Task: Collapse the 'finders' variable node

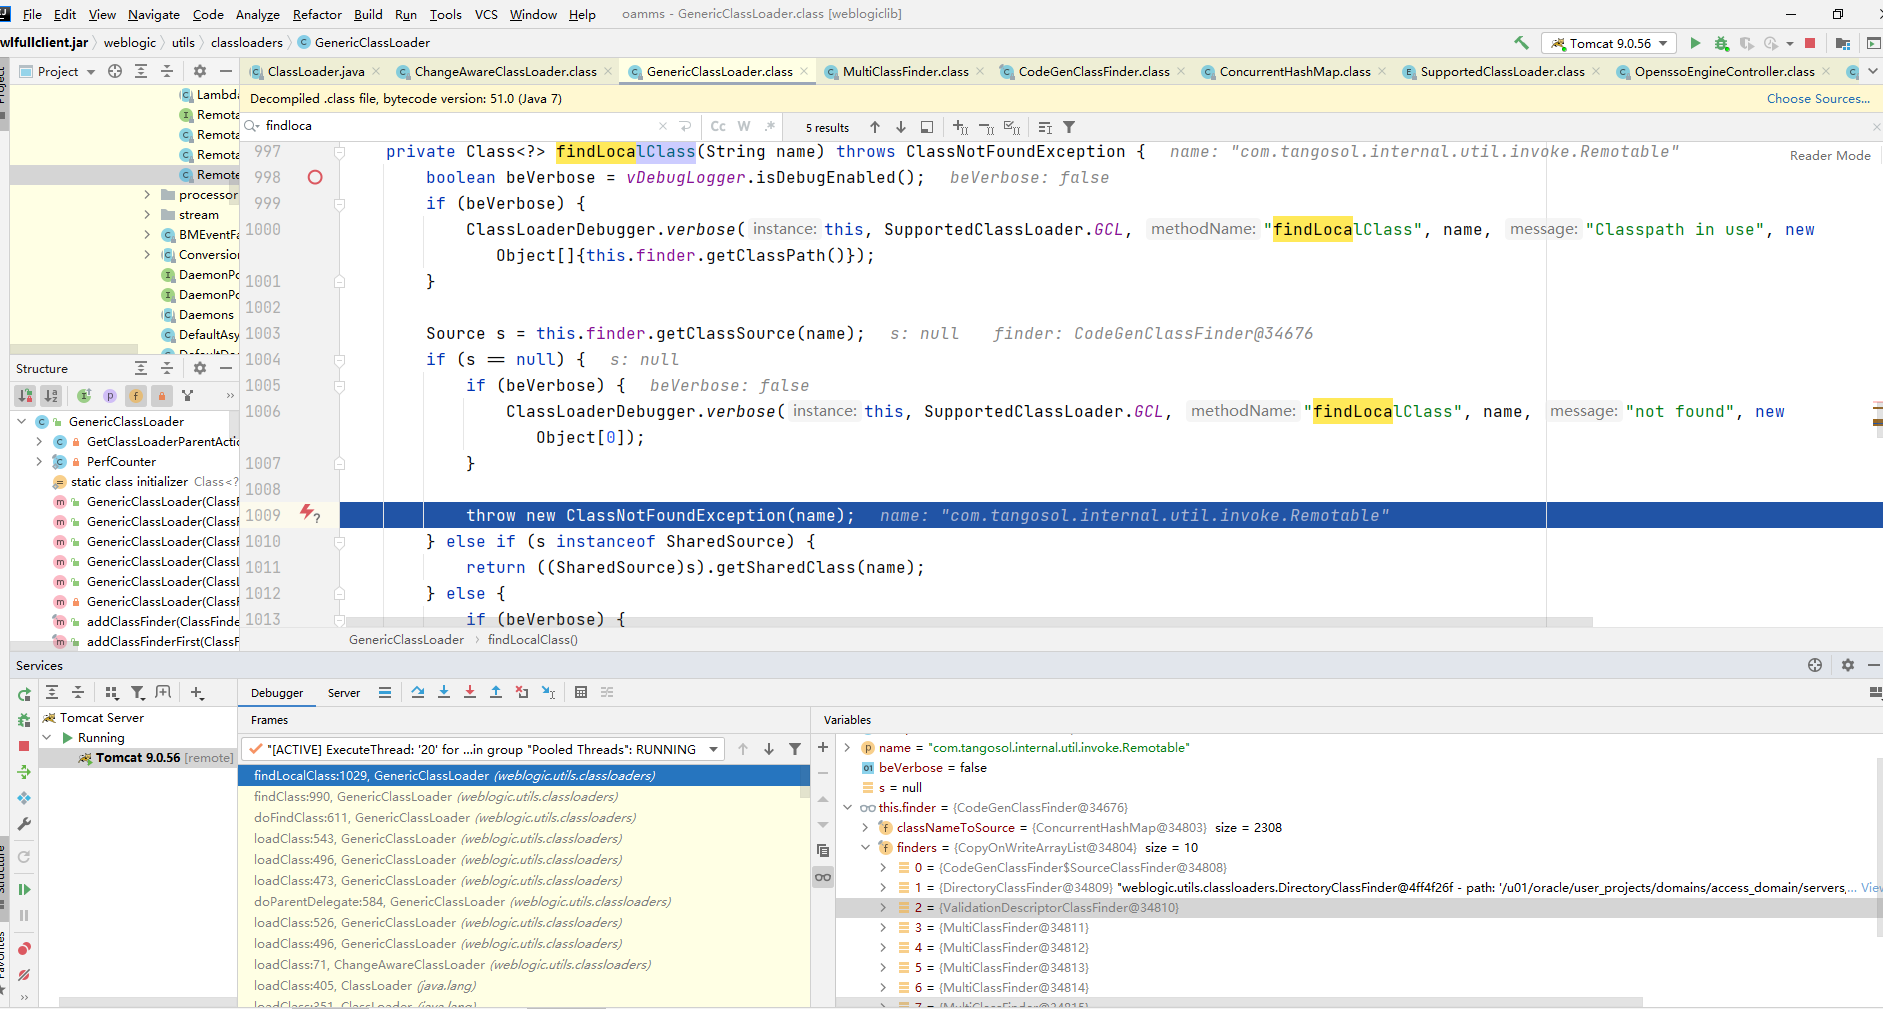Action: 865,847
